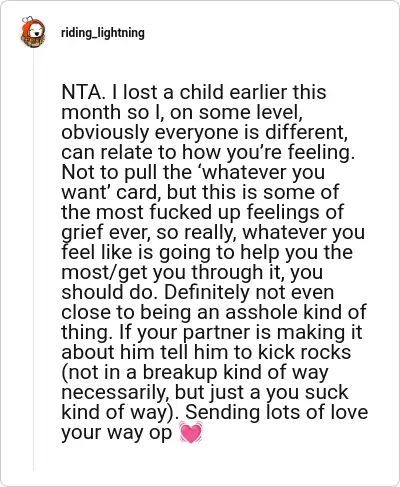400x487 pixels.
Task: Click the text 'Sending lots of love'
Action: click(277, 412)
